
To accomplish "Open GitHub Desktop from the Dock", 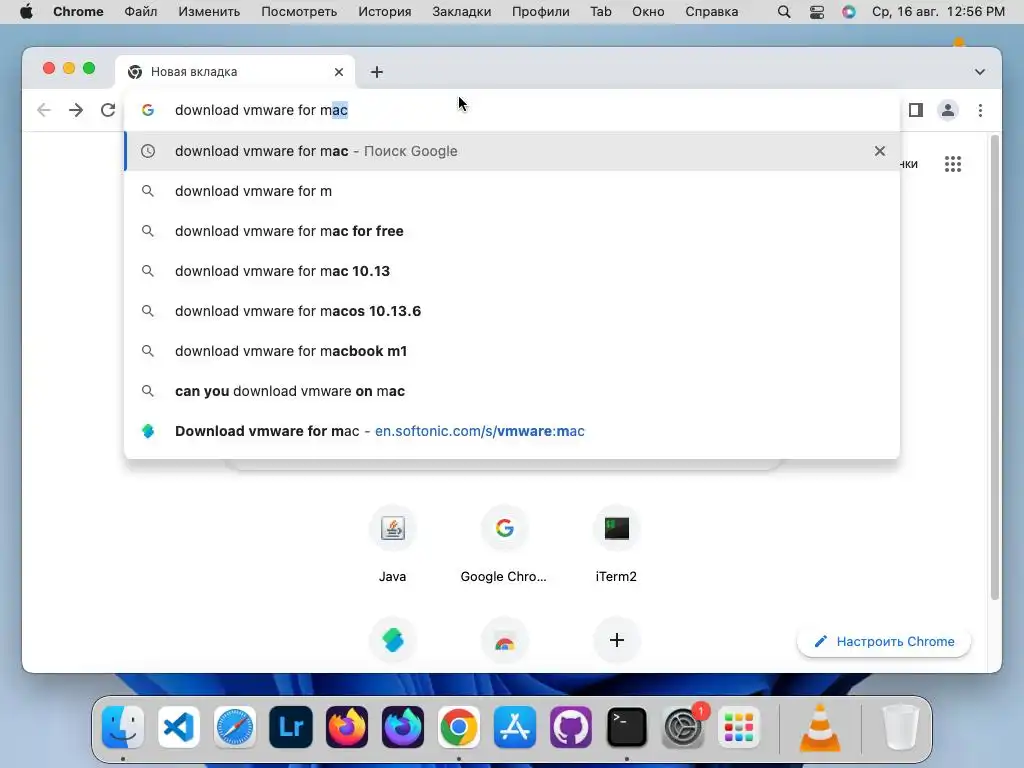I will (x=571, y=727).
